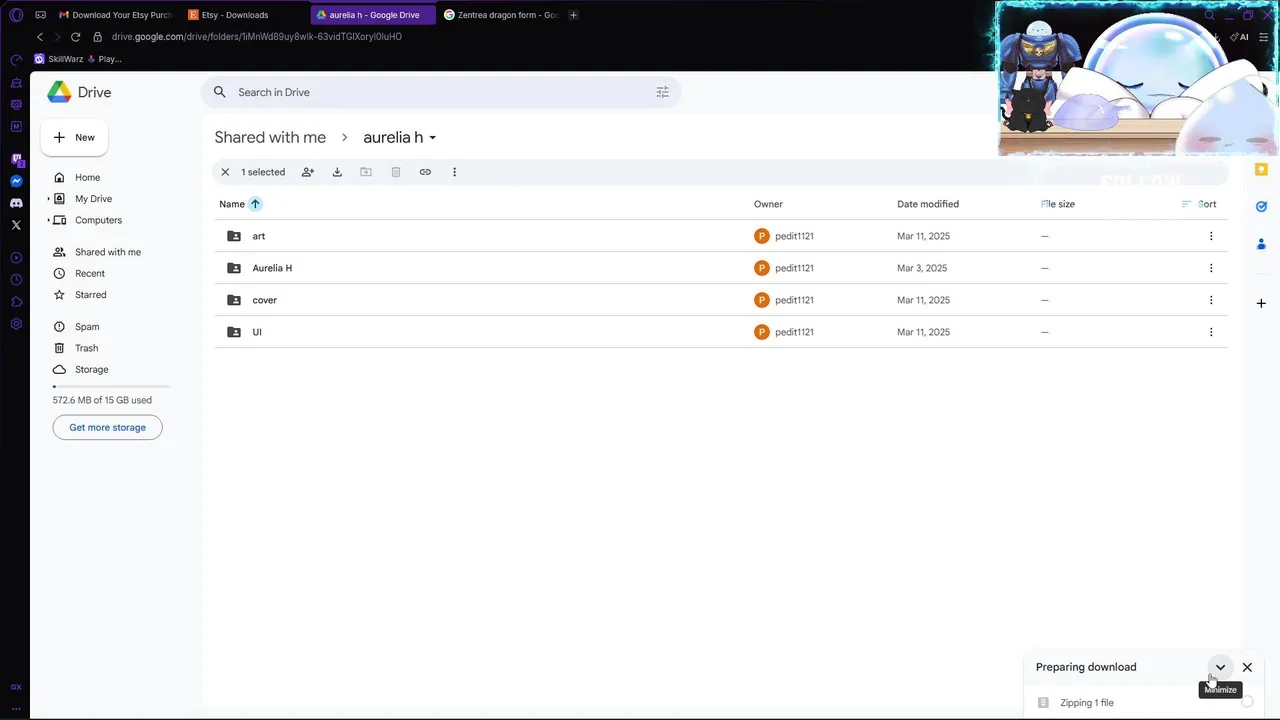This screenshot has height=720, width=1280.
Task: Click Get more storage button
Action: pos(107,427)
